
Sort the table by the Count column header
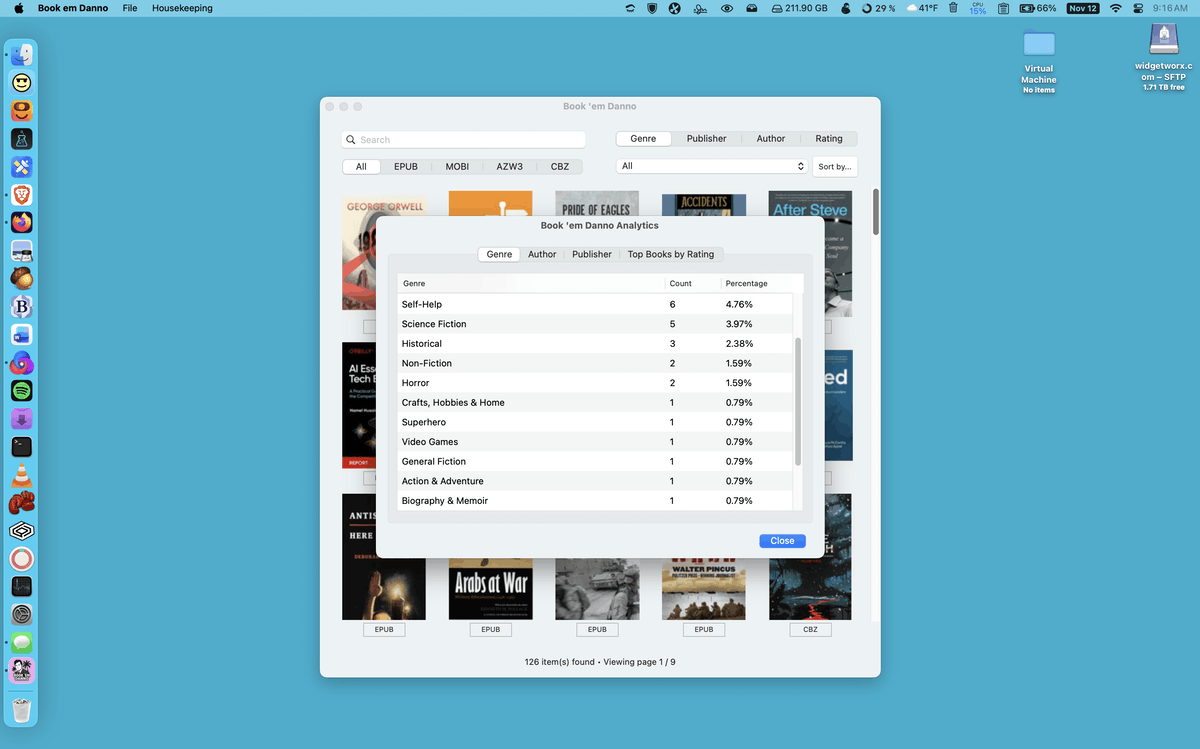point(681,284)
